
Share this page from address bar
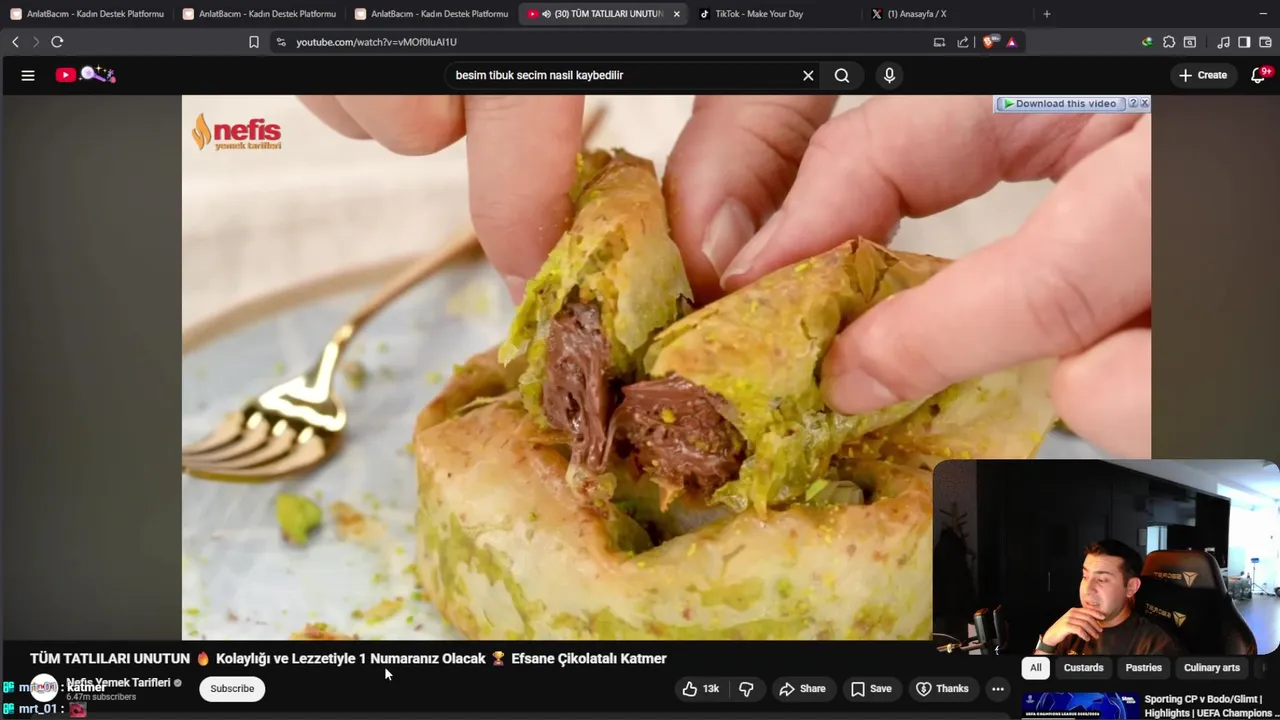(x=962, y=42)
